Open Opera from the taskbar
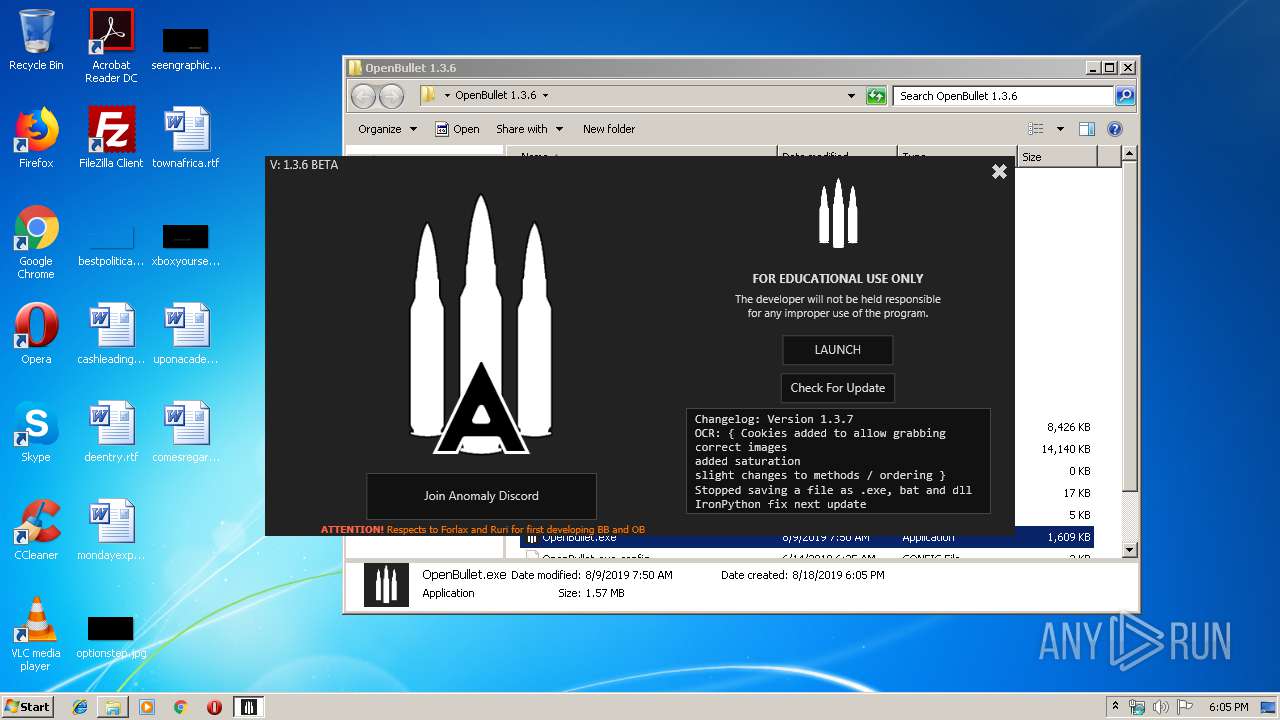The height and width of the screenshot is (720, 1280). pyautogui.click(x=214, y=707)
